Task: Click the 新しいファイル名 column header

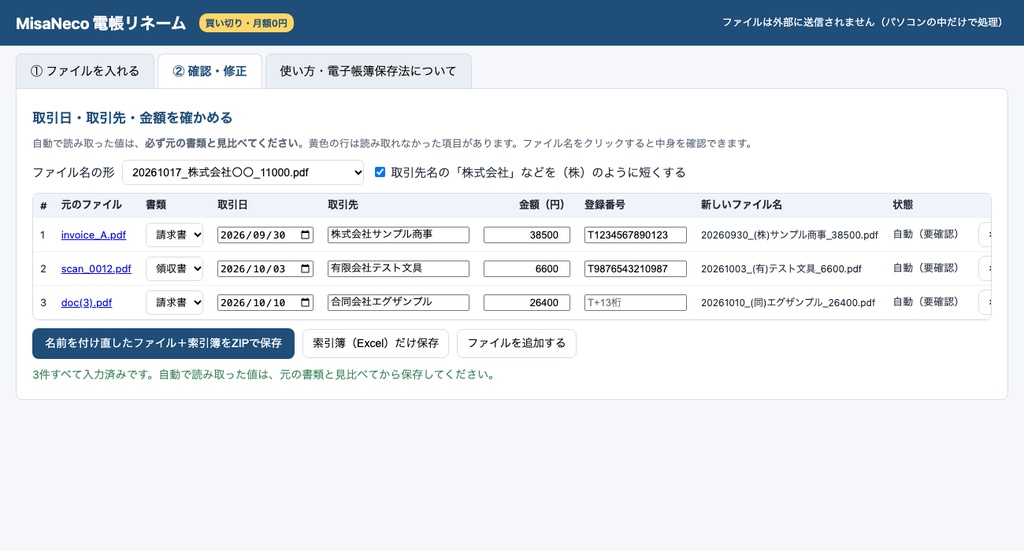Action: point(741,205)
